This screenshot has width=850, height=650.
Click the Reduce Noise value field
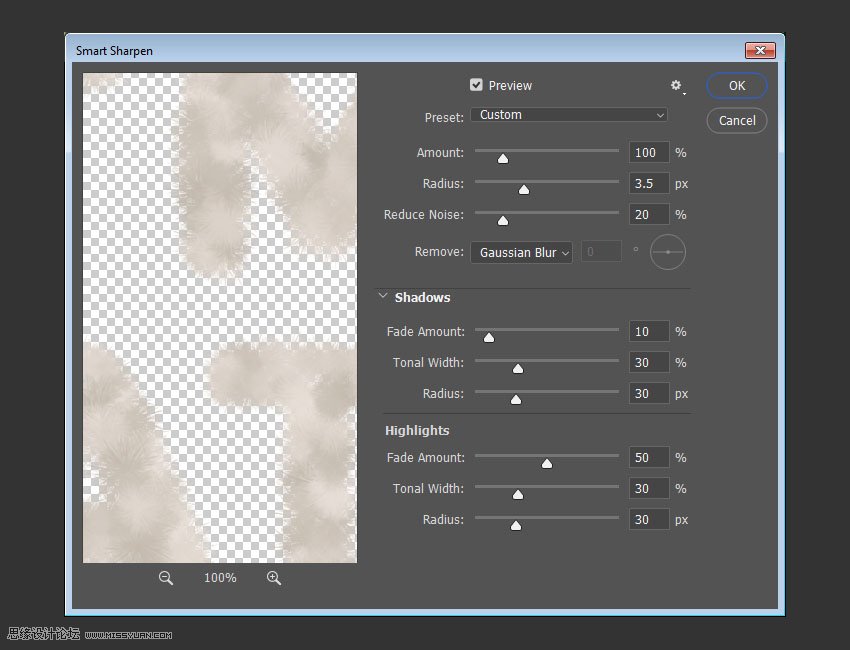pos(648,215)
